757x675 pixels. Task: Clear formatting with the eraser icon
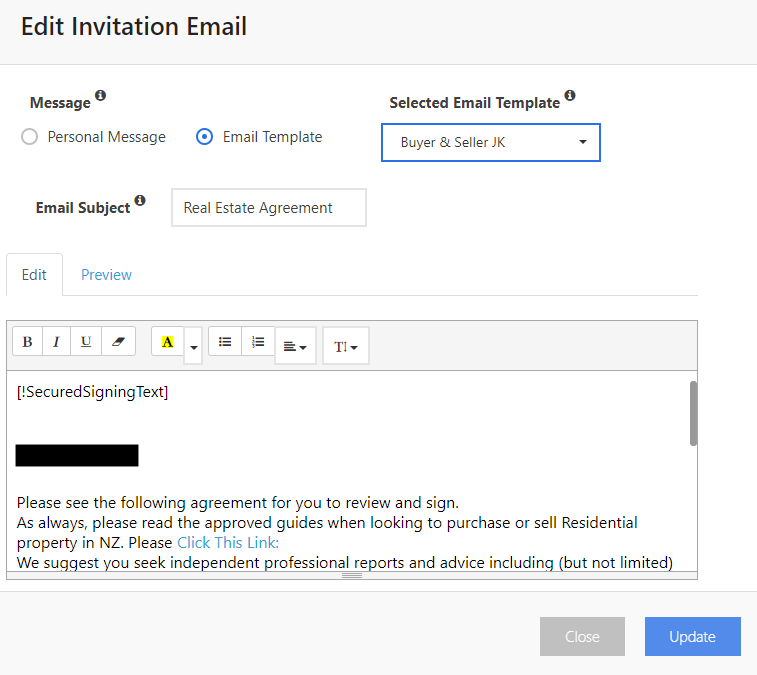coord(118,342)
